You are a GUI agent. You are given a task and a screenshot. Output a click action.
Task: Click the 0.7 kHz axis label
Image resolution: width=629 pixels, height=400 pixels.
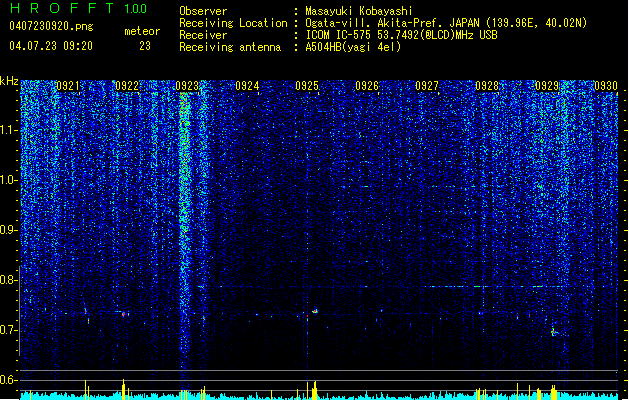9,330
